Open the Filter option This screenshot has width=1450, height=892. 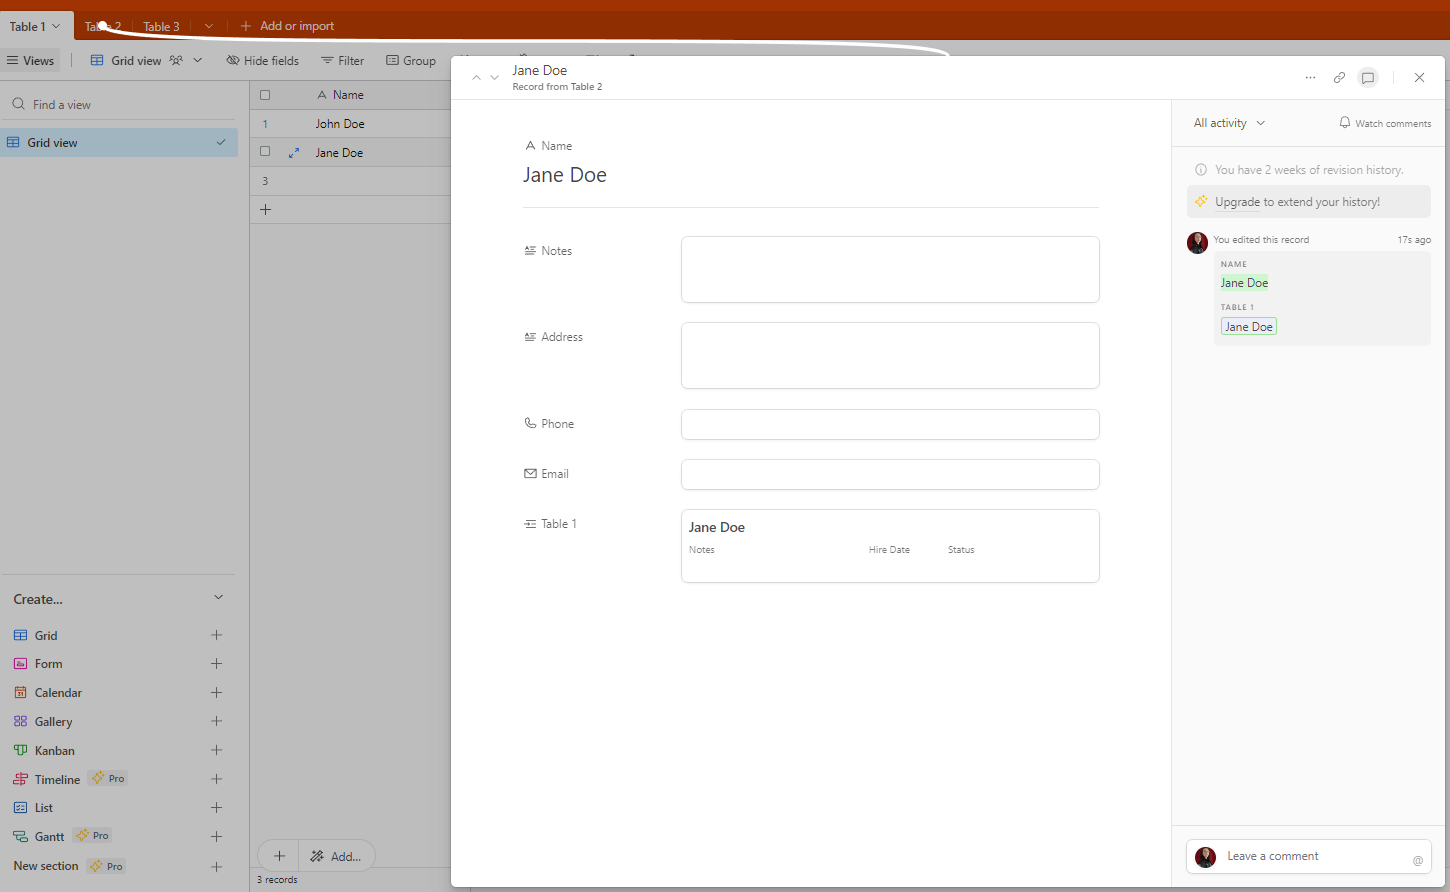click(x=342, y=61)
